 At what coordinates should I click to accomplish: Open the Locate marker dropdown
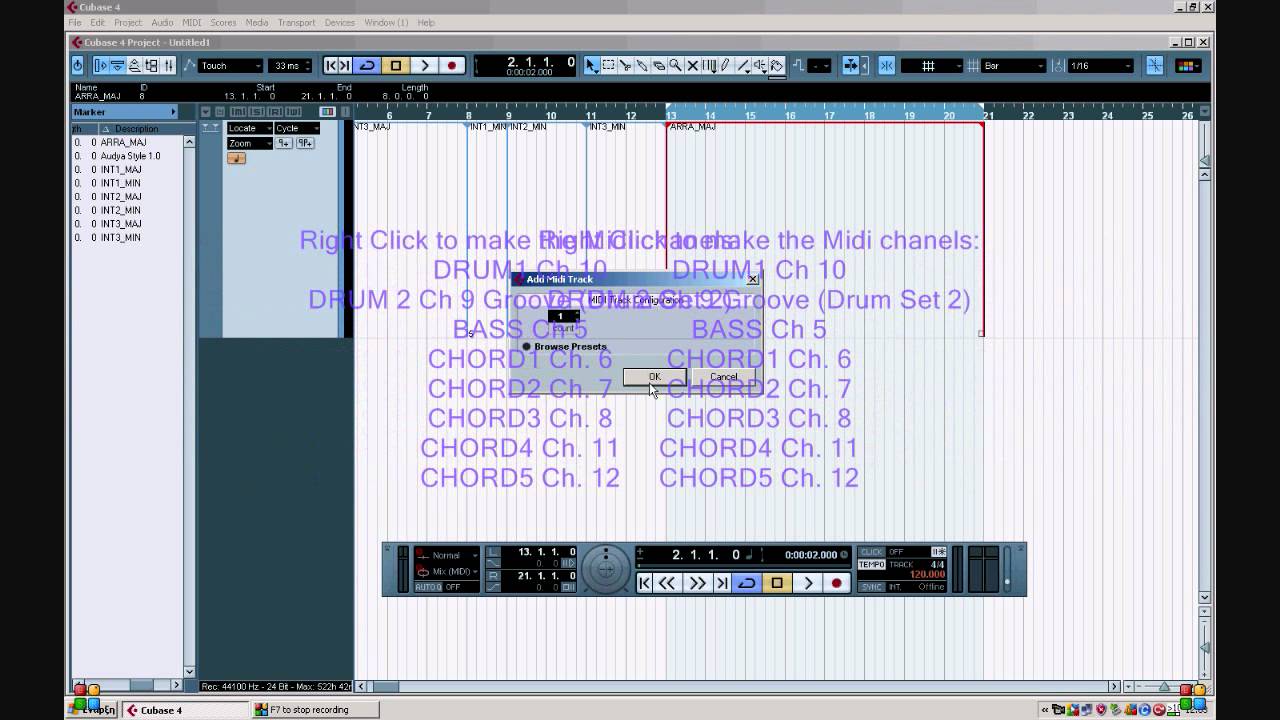point(249,128)
